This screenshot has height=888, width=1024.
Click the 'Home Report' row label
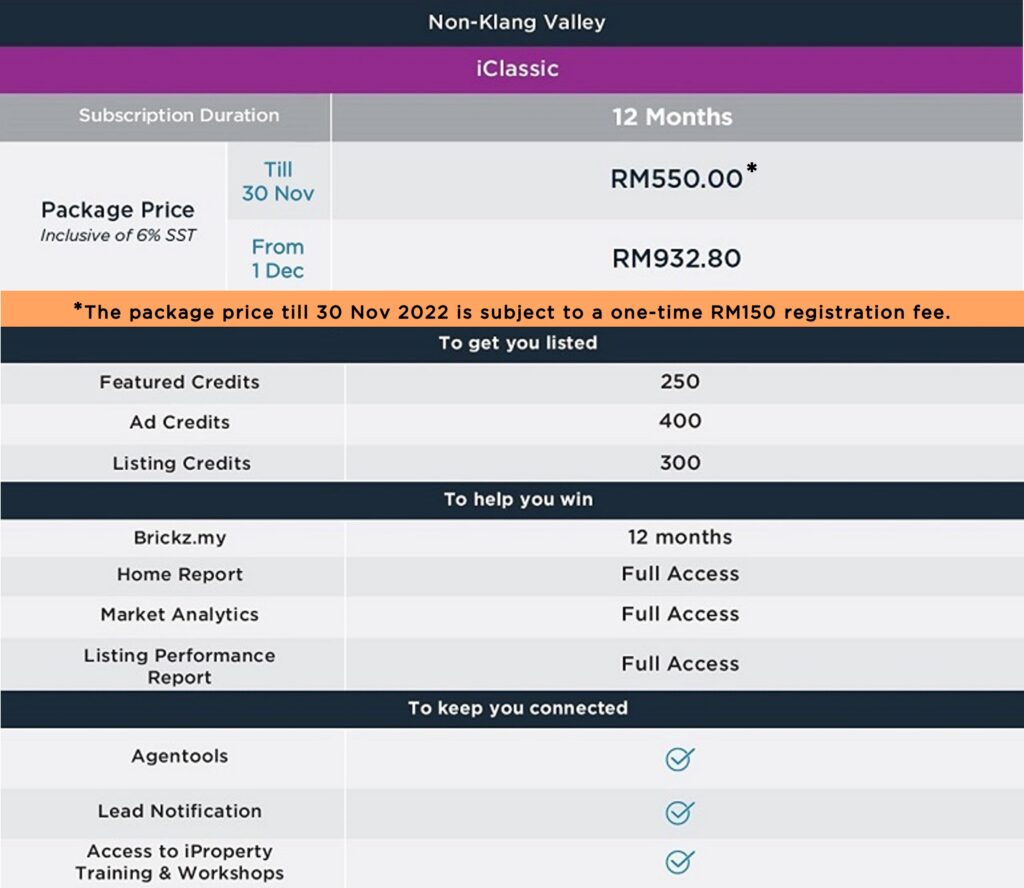tap(180, 575)
